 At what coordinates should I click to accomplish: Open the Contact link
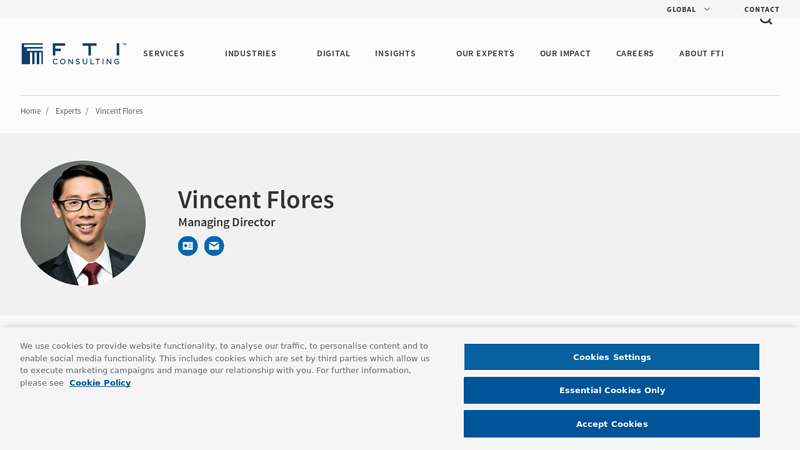761,9
